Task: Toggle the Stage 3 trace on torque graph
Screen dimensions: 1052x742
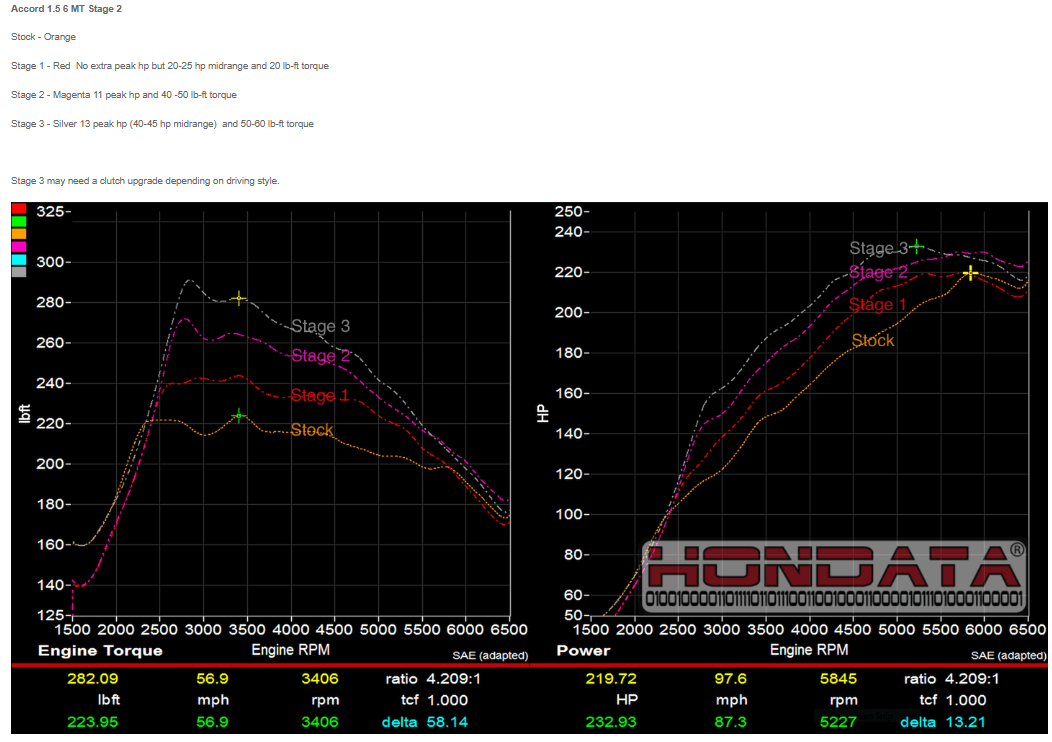Action: click(320, 326)
